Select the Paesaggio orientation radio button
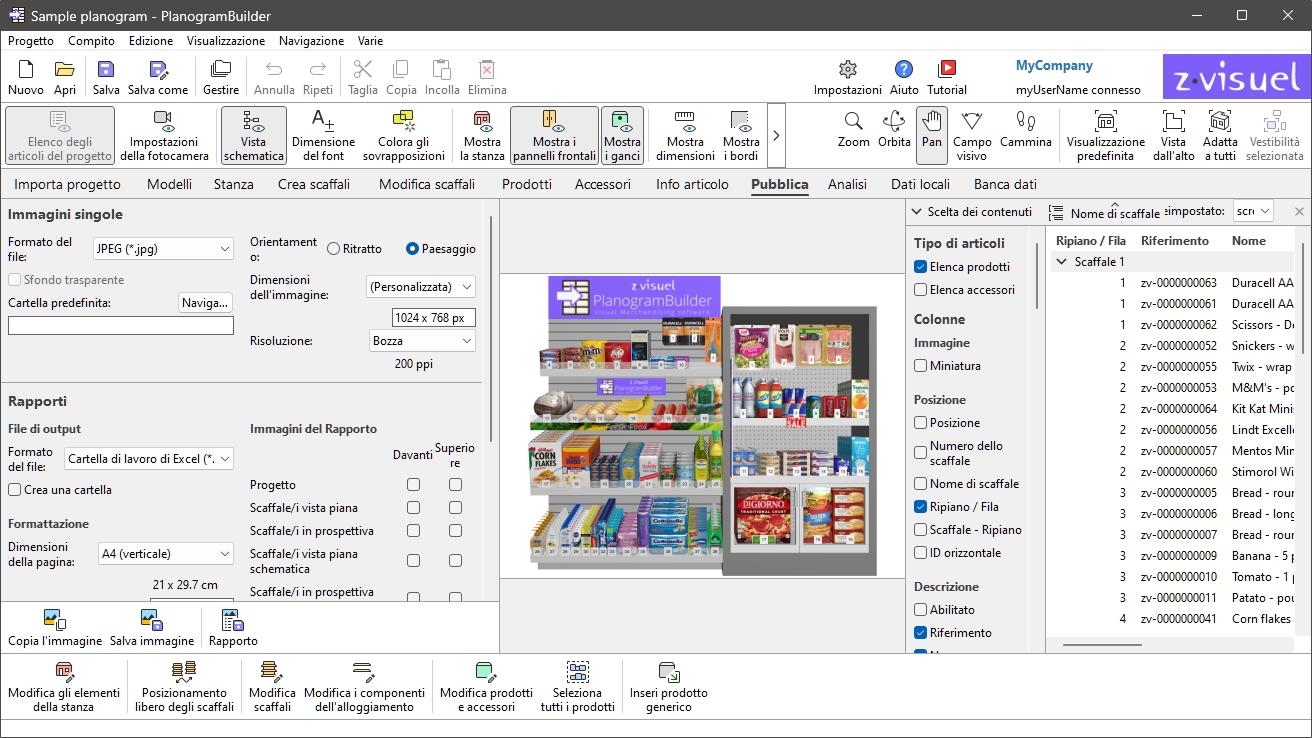 (412, 249)
